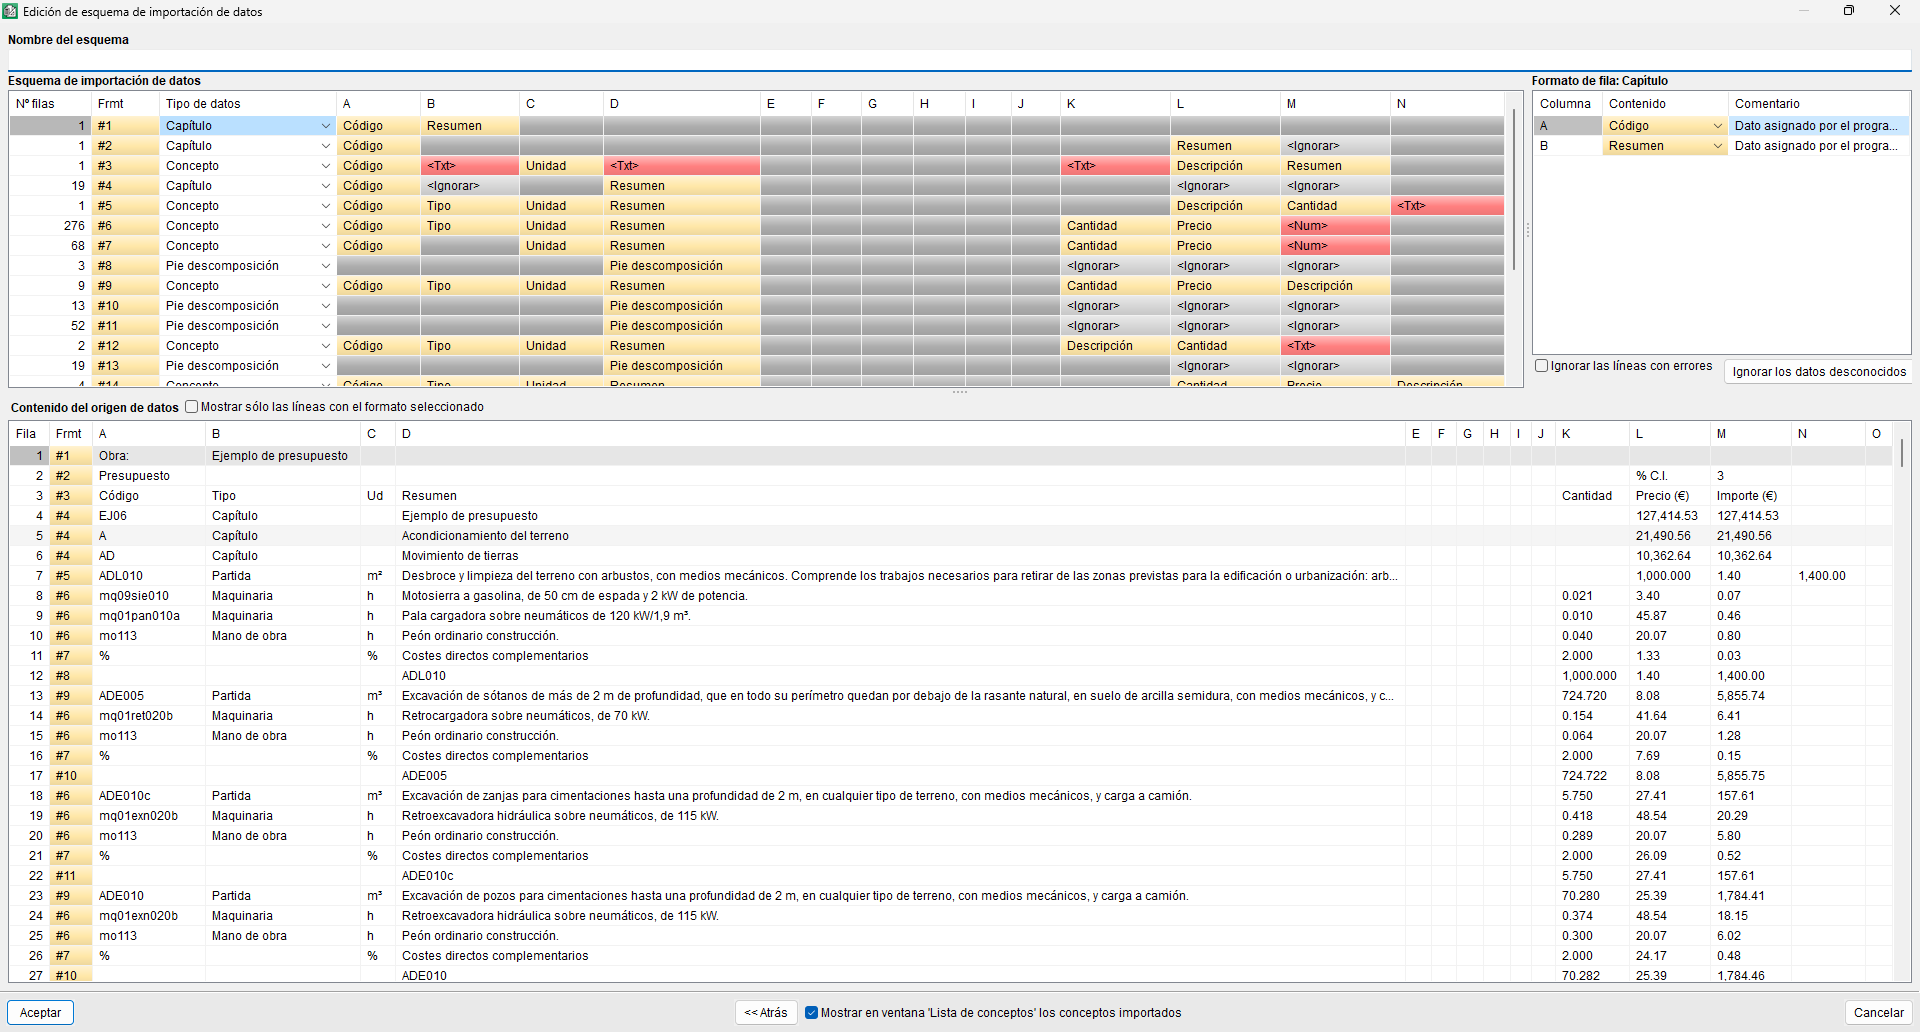Select 'Dato asignado por el progra...' comment for column A
The width and height of the screenshot is (1920, 1032).
(1819, 126)
